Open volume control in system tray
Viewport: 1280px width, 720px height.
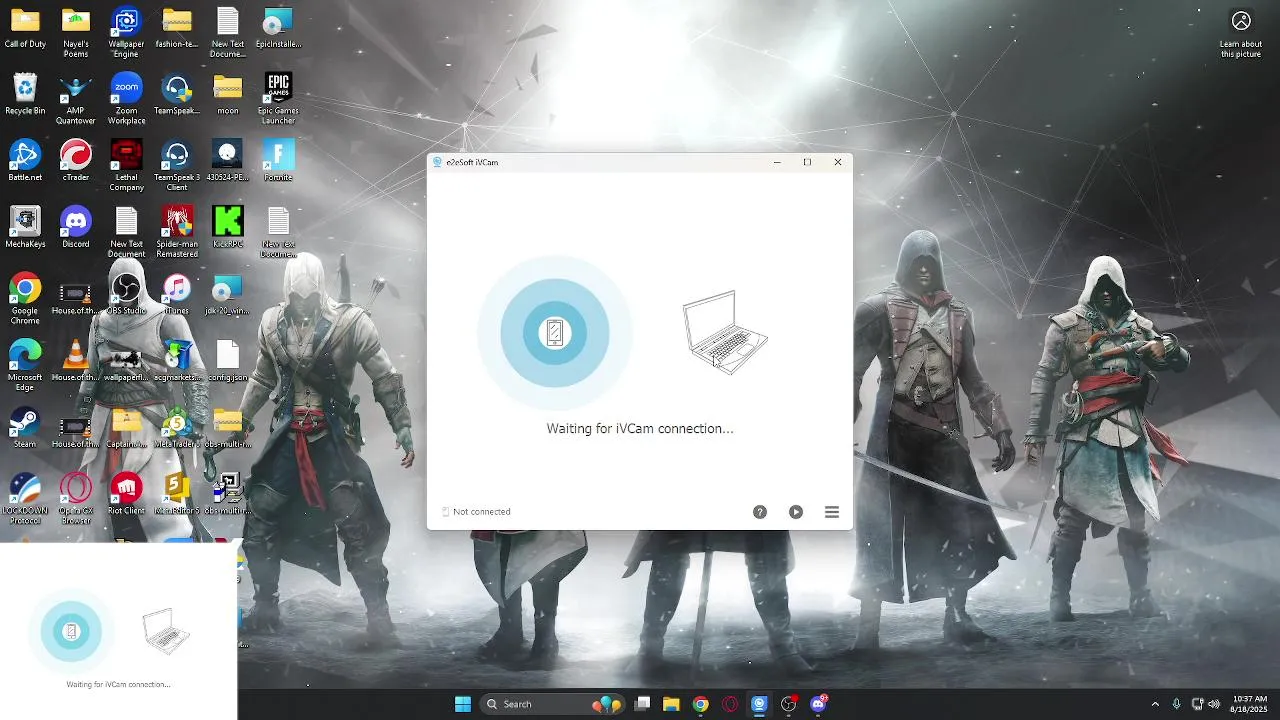1214,704
